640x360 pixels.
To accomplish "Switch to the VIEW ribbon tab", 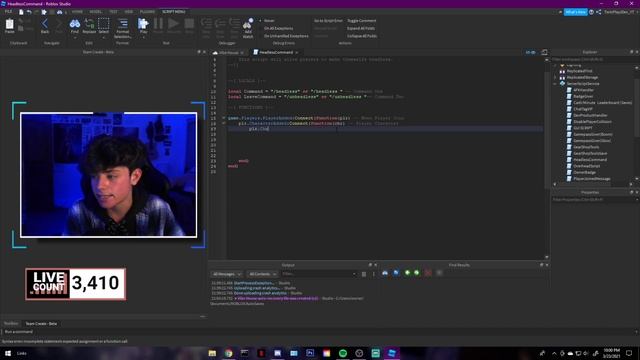I will 129,12.
